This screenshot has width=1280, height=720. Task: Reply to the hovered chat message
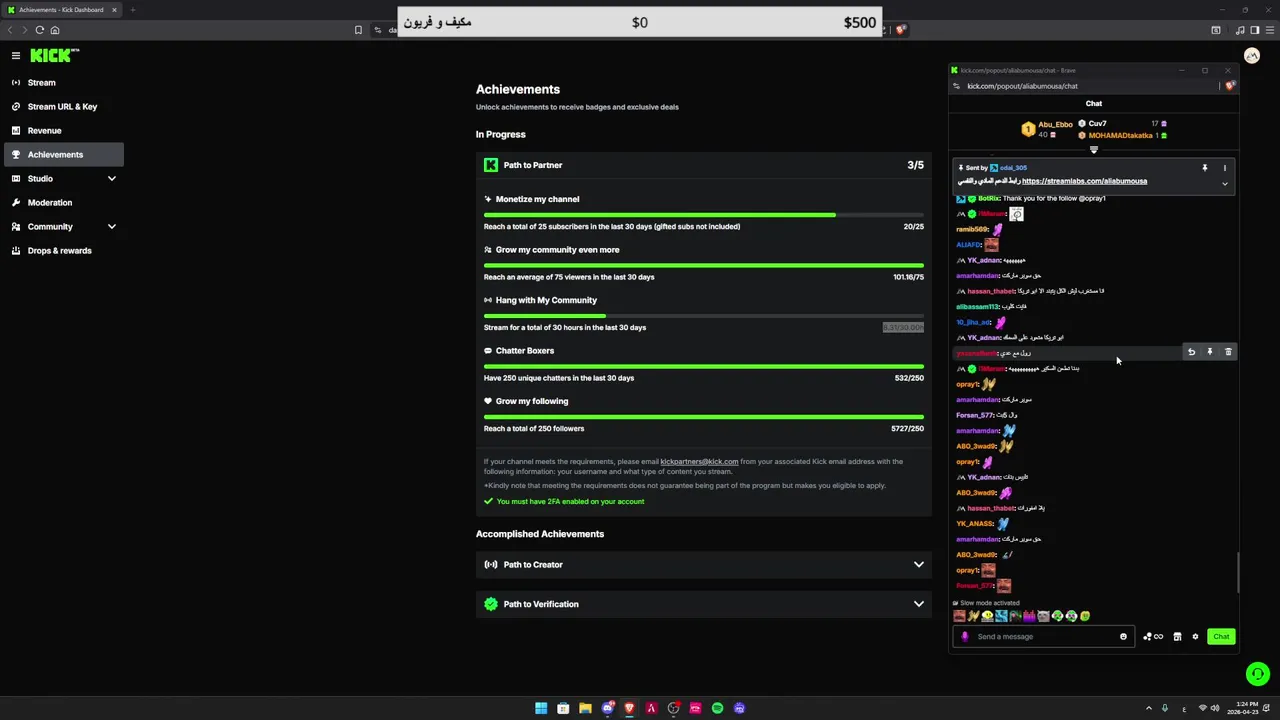pos(1191,352)
